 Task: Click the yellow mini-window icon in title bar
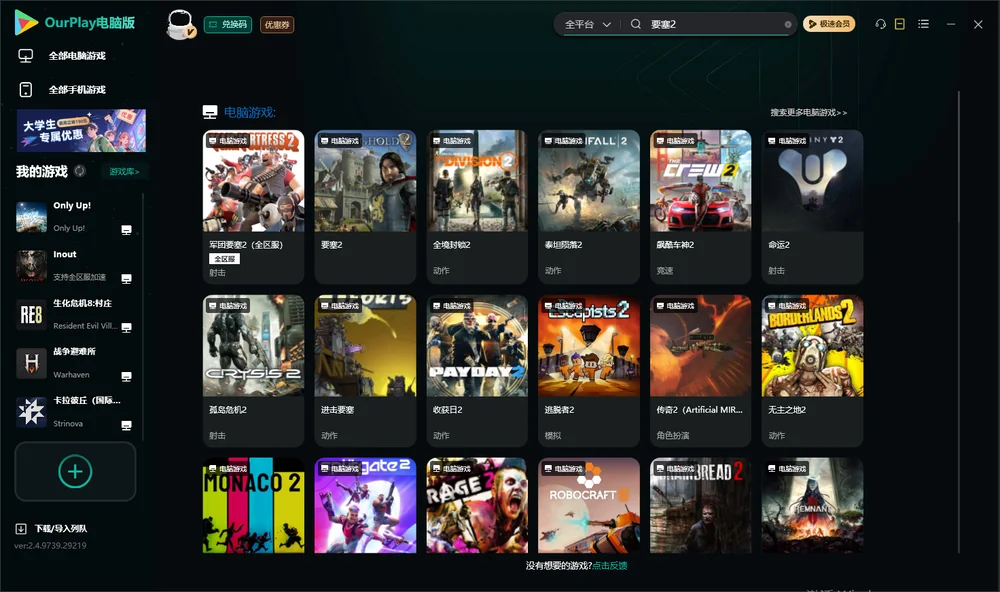click(x=900, y=24)
